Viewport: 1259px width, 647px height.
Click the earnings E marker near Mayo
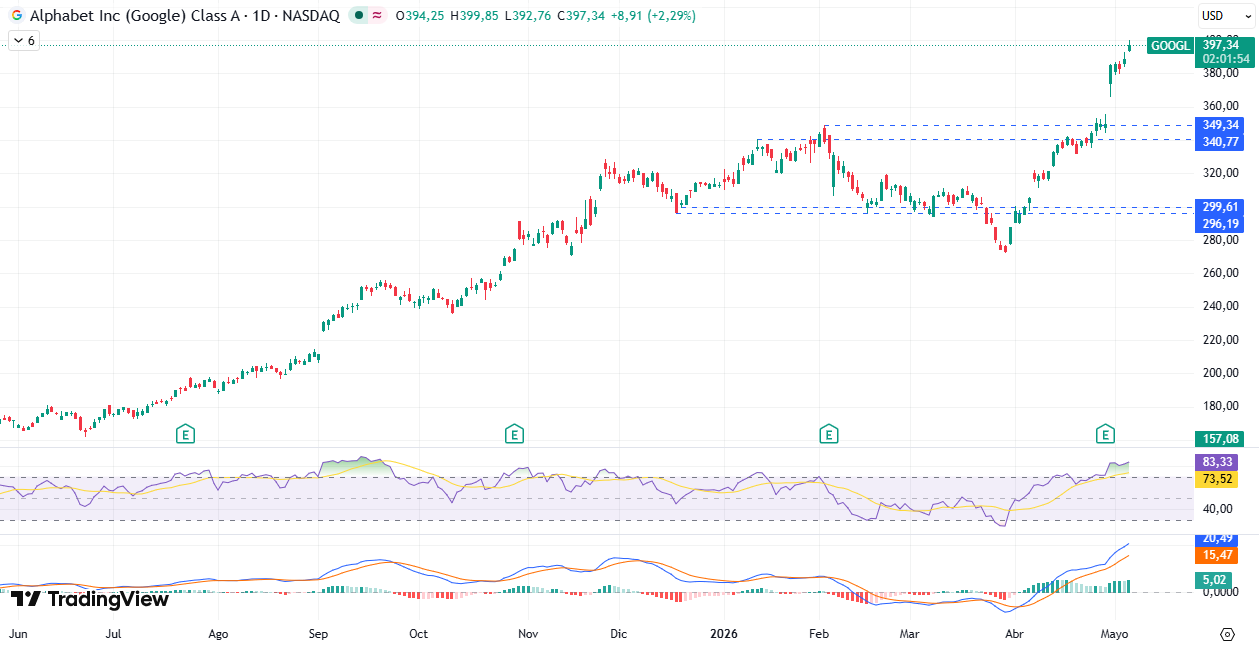coord(1105,434)
